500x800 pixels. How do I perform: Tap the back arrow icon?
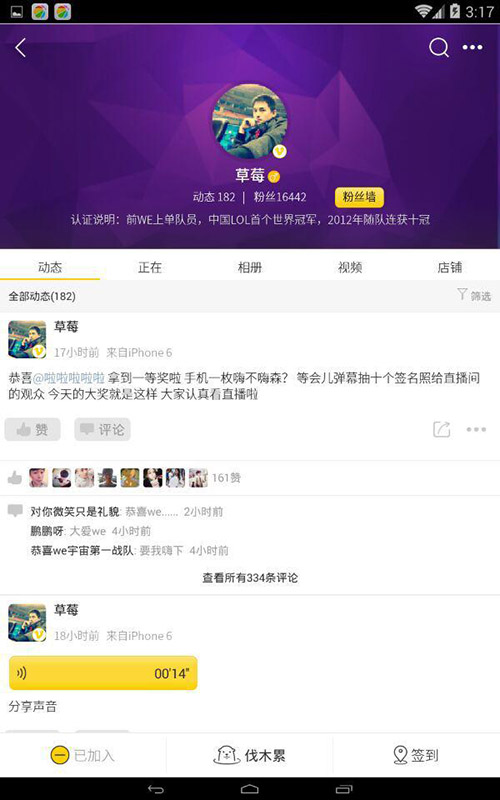(20, 48)
